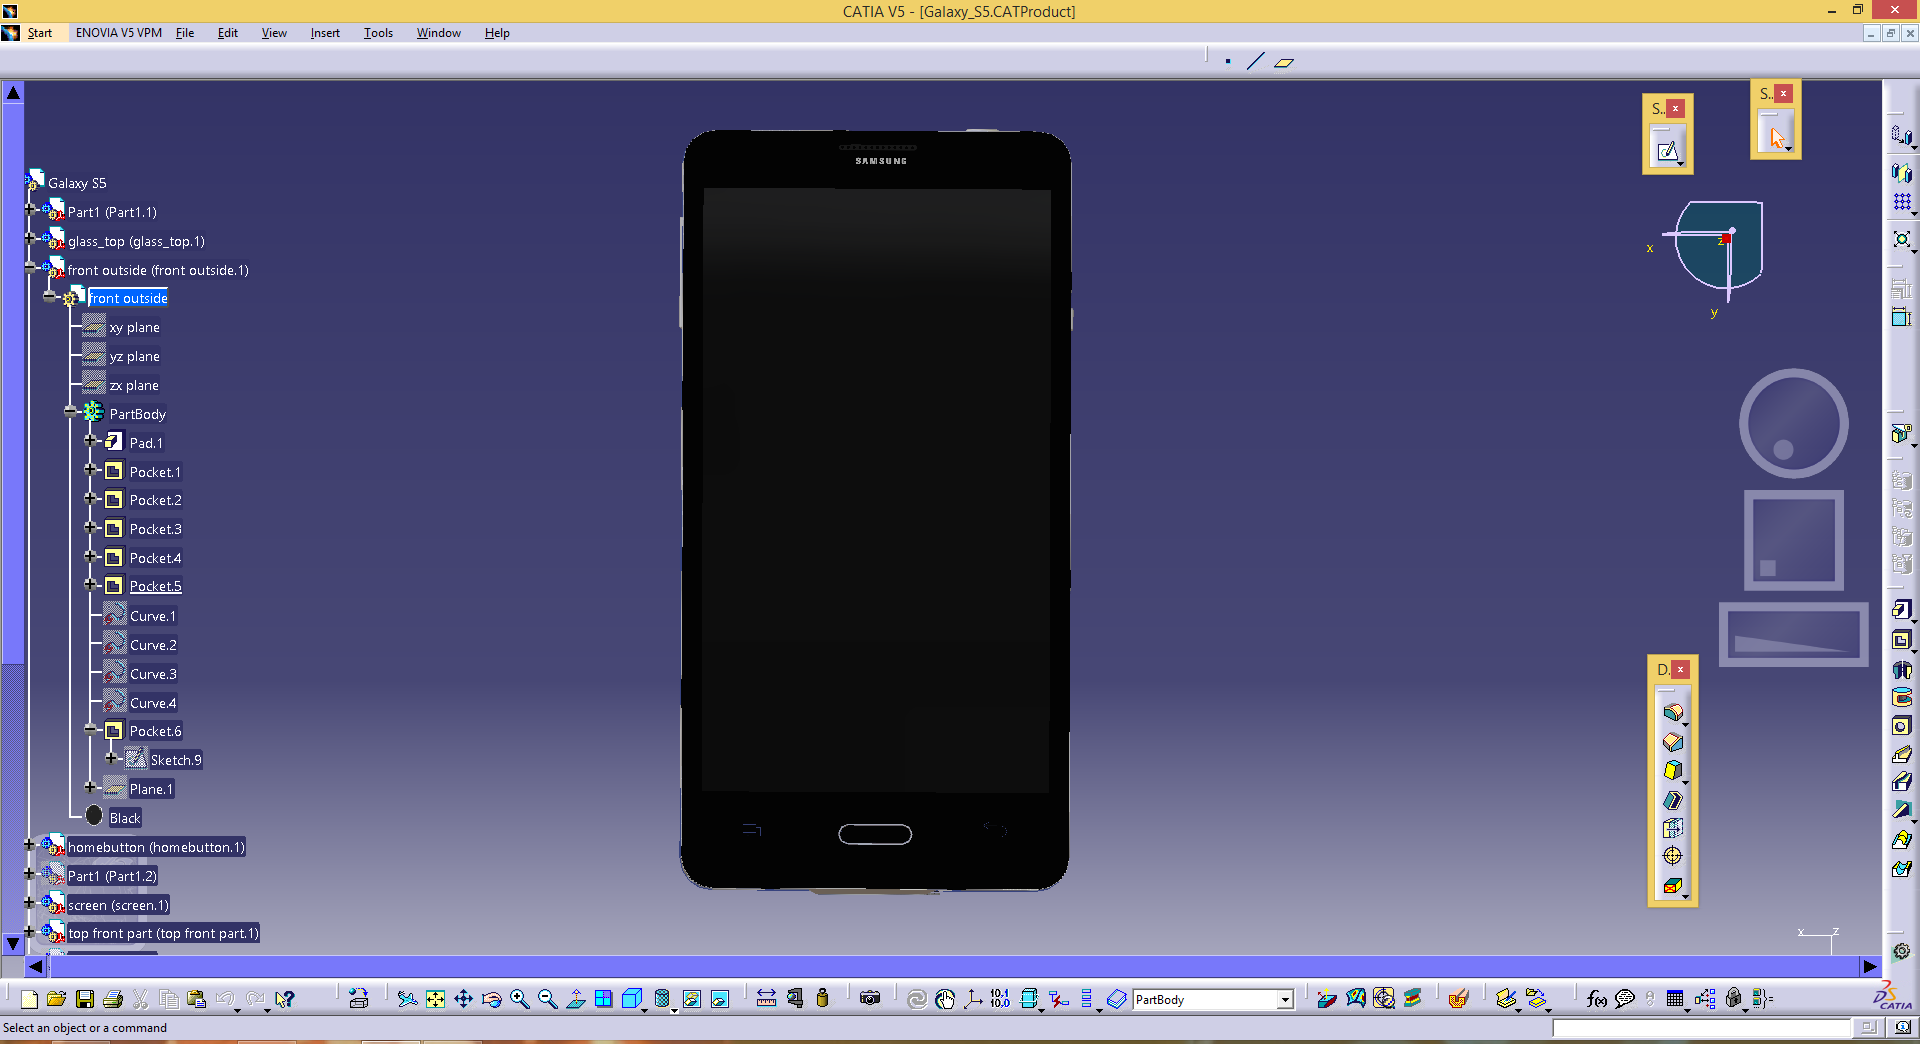This screenshot has width=1920, height=1044.
Task: Click the Capture camera icon
Action: [870, 999]
